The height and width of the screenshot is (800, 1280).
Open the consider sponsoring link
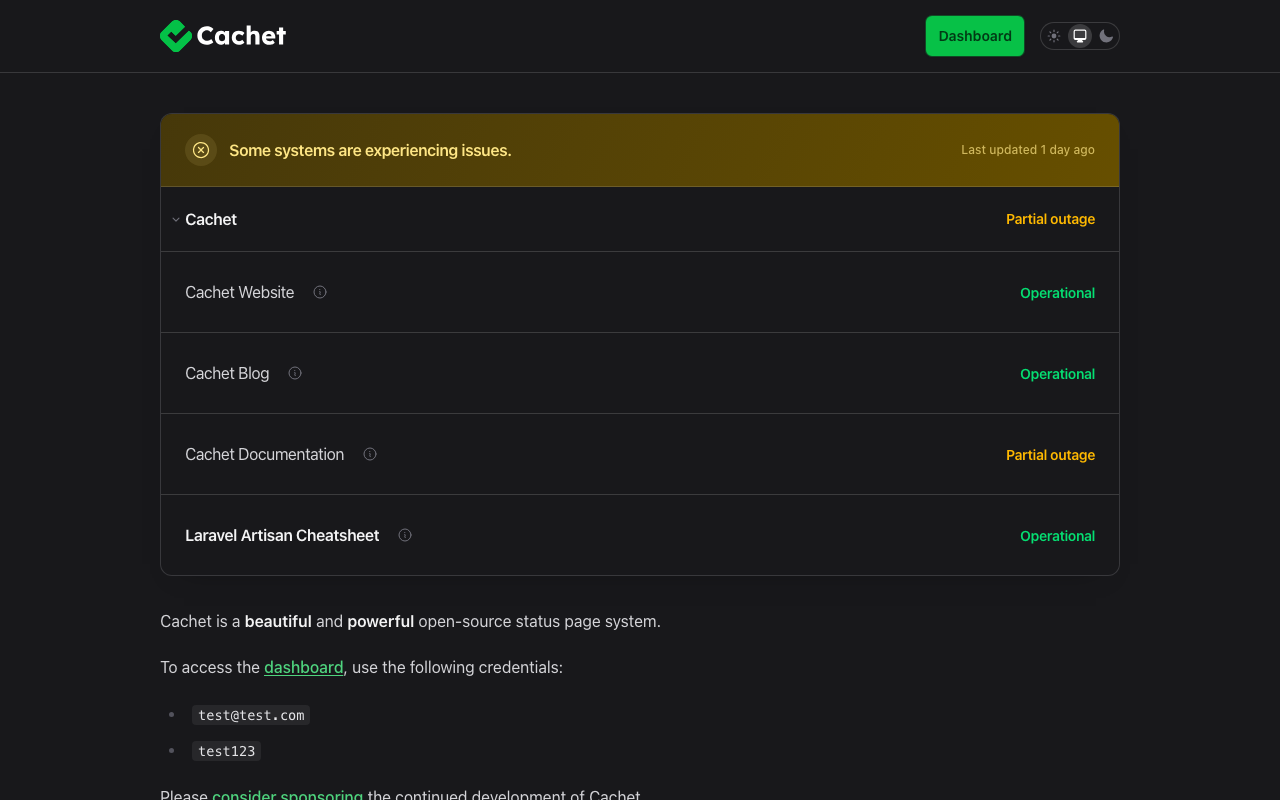pyautogui.click(x=288, y=795)
